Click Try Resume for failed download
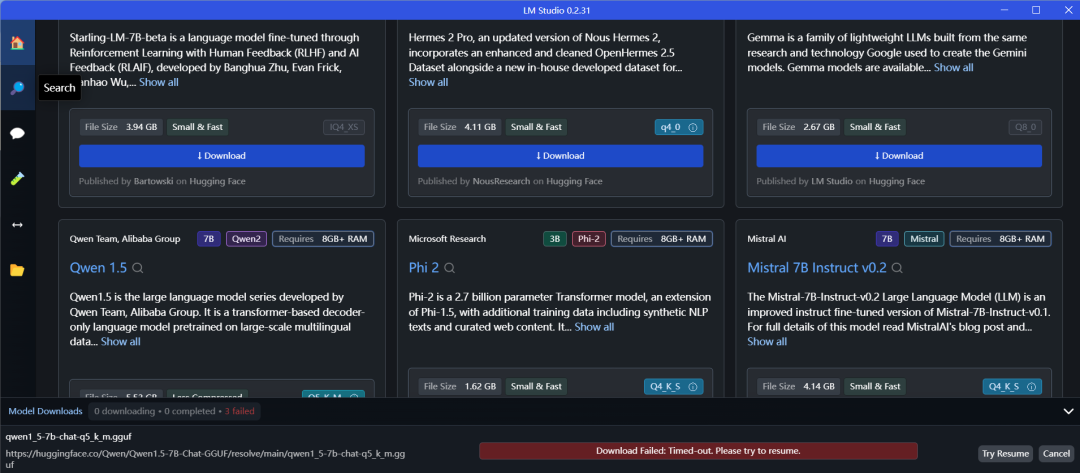The width and height of the screenshot is (1080, 473). [x=1006, y=454]
